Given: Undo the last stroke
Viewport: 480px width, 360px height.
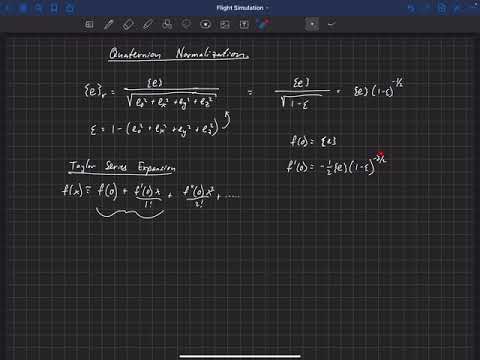Looking at the screenshot, I should click(x=411, y=8).
